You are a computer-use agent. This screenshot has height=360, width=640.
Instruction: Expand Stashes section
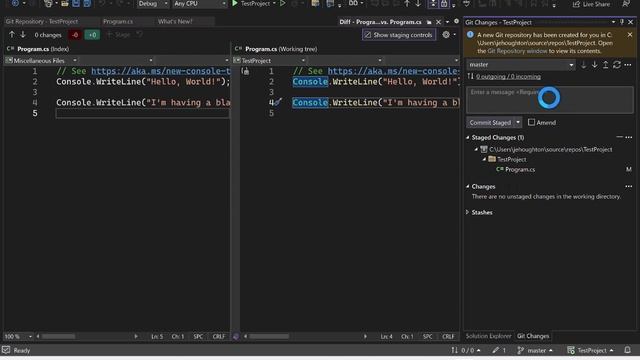tap(468, 212)
